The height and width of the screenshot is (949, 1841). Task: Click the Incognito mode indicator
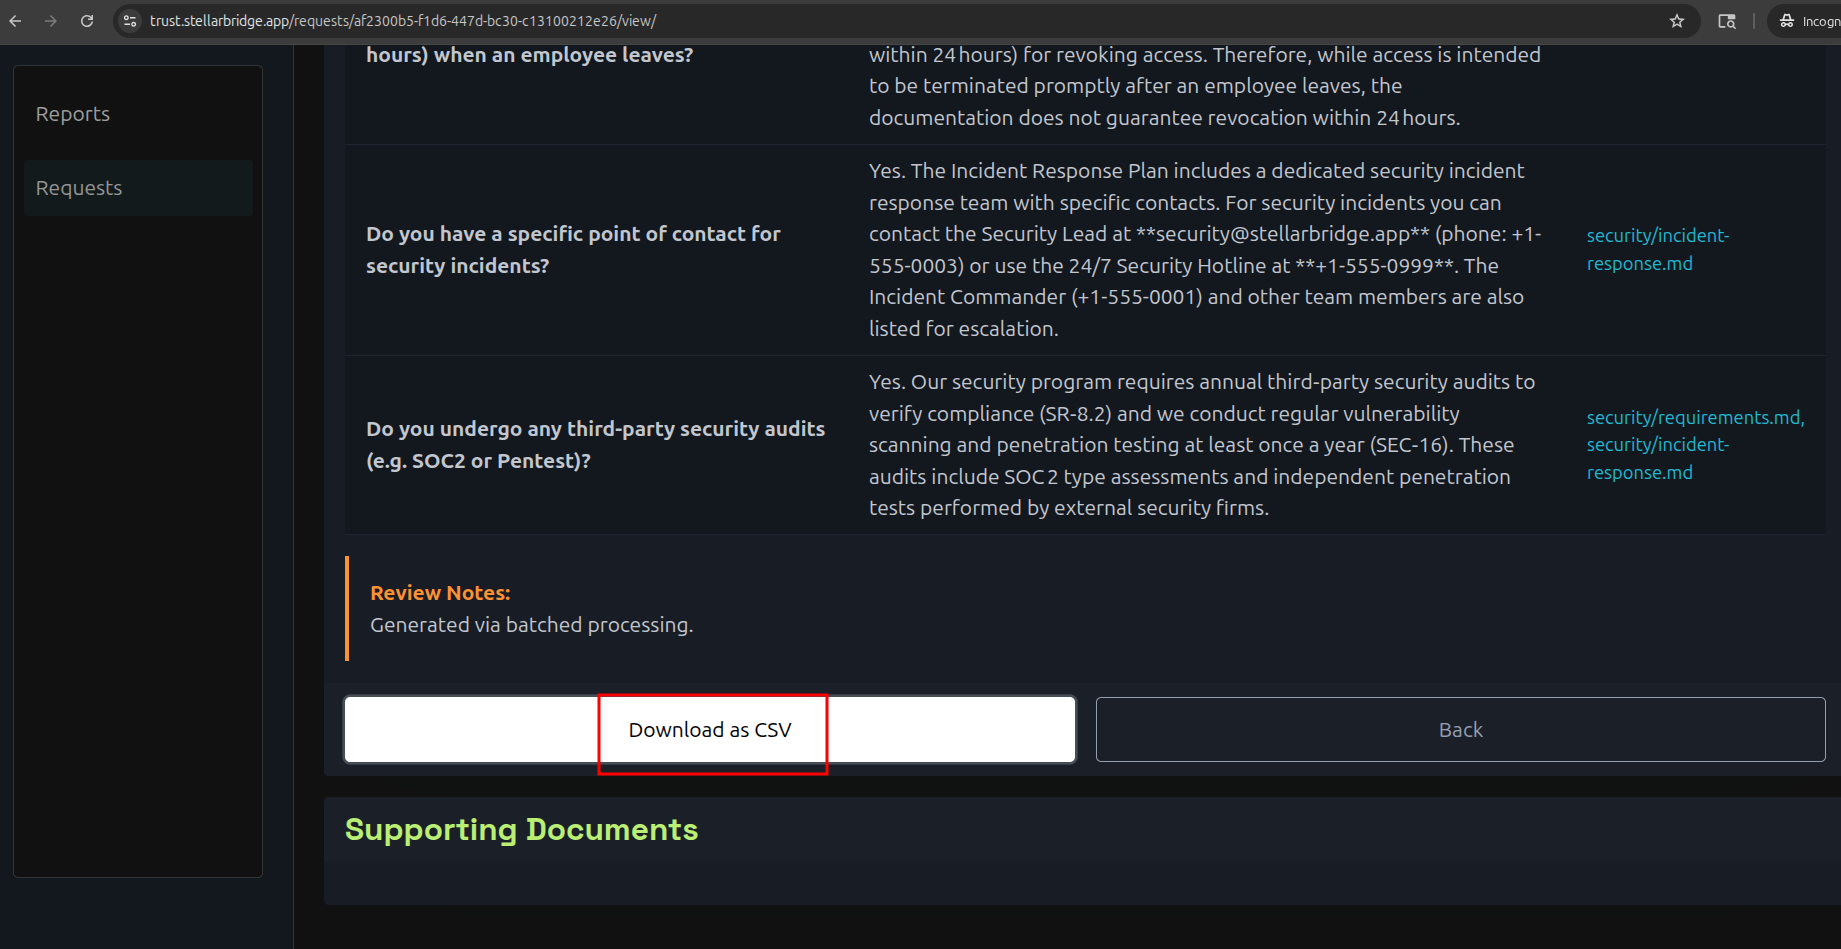[x=1810, y=20]
